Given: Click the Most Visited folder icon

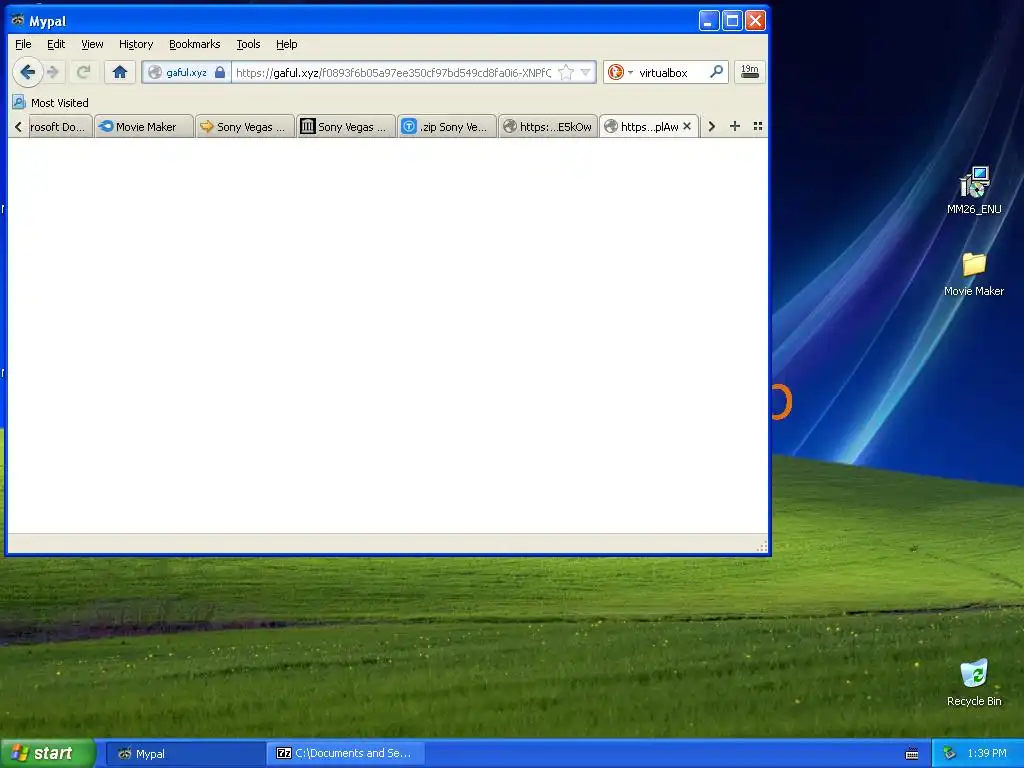Looking at the screenshot, I should click(x=19, y=103).
